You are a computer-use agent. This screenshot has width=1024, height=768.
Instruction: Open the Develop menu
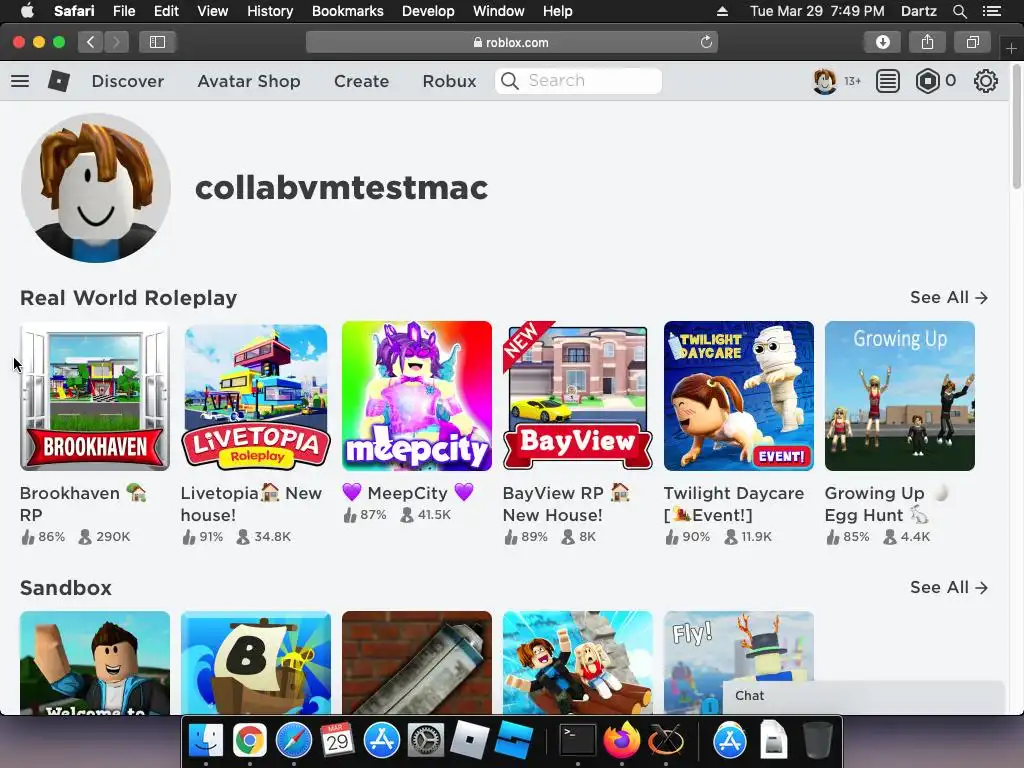click(428, 11)
